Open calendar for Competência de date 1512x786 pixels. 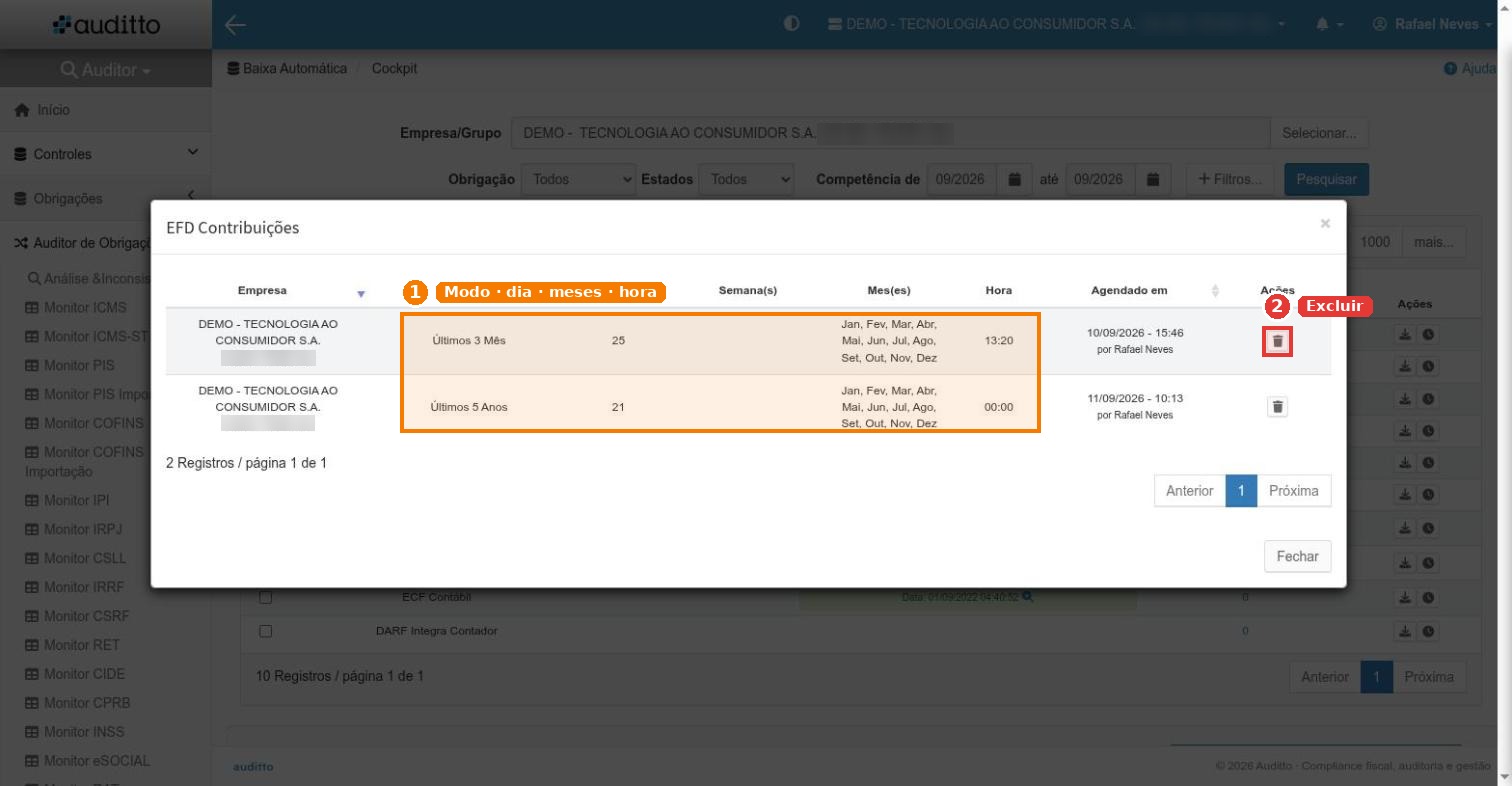pos(1014,179)
